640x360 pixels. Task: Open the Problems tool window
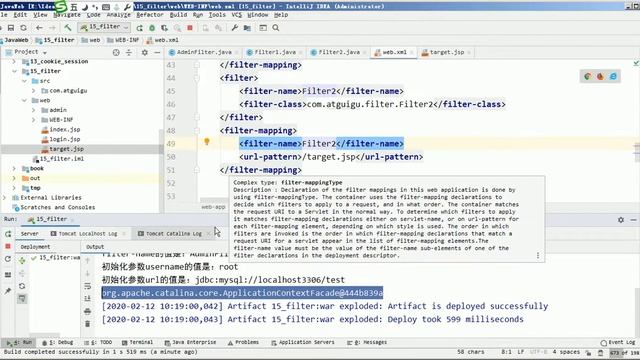tap(243, 342)
